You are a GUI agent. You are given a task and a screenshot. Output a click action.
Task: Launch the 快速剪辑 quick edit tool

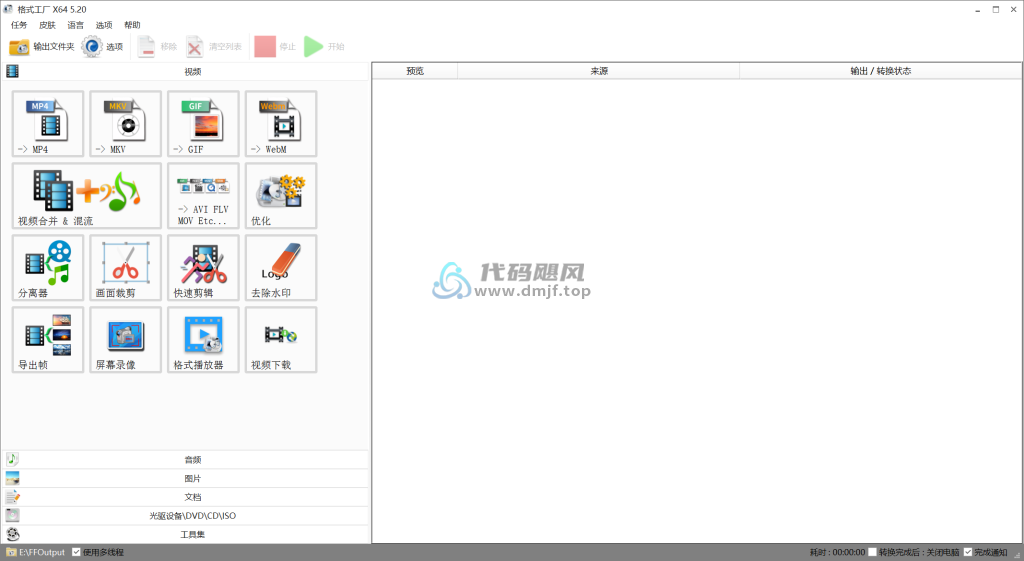[203, 267]
